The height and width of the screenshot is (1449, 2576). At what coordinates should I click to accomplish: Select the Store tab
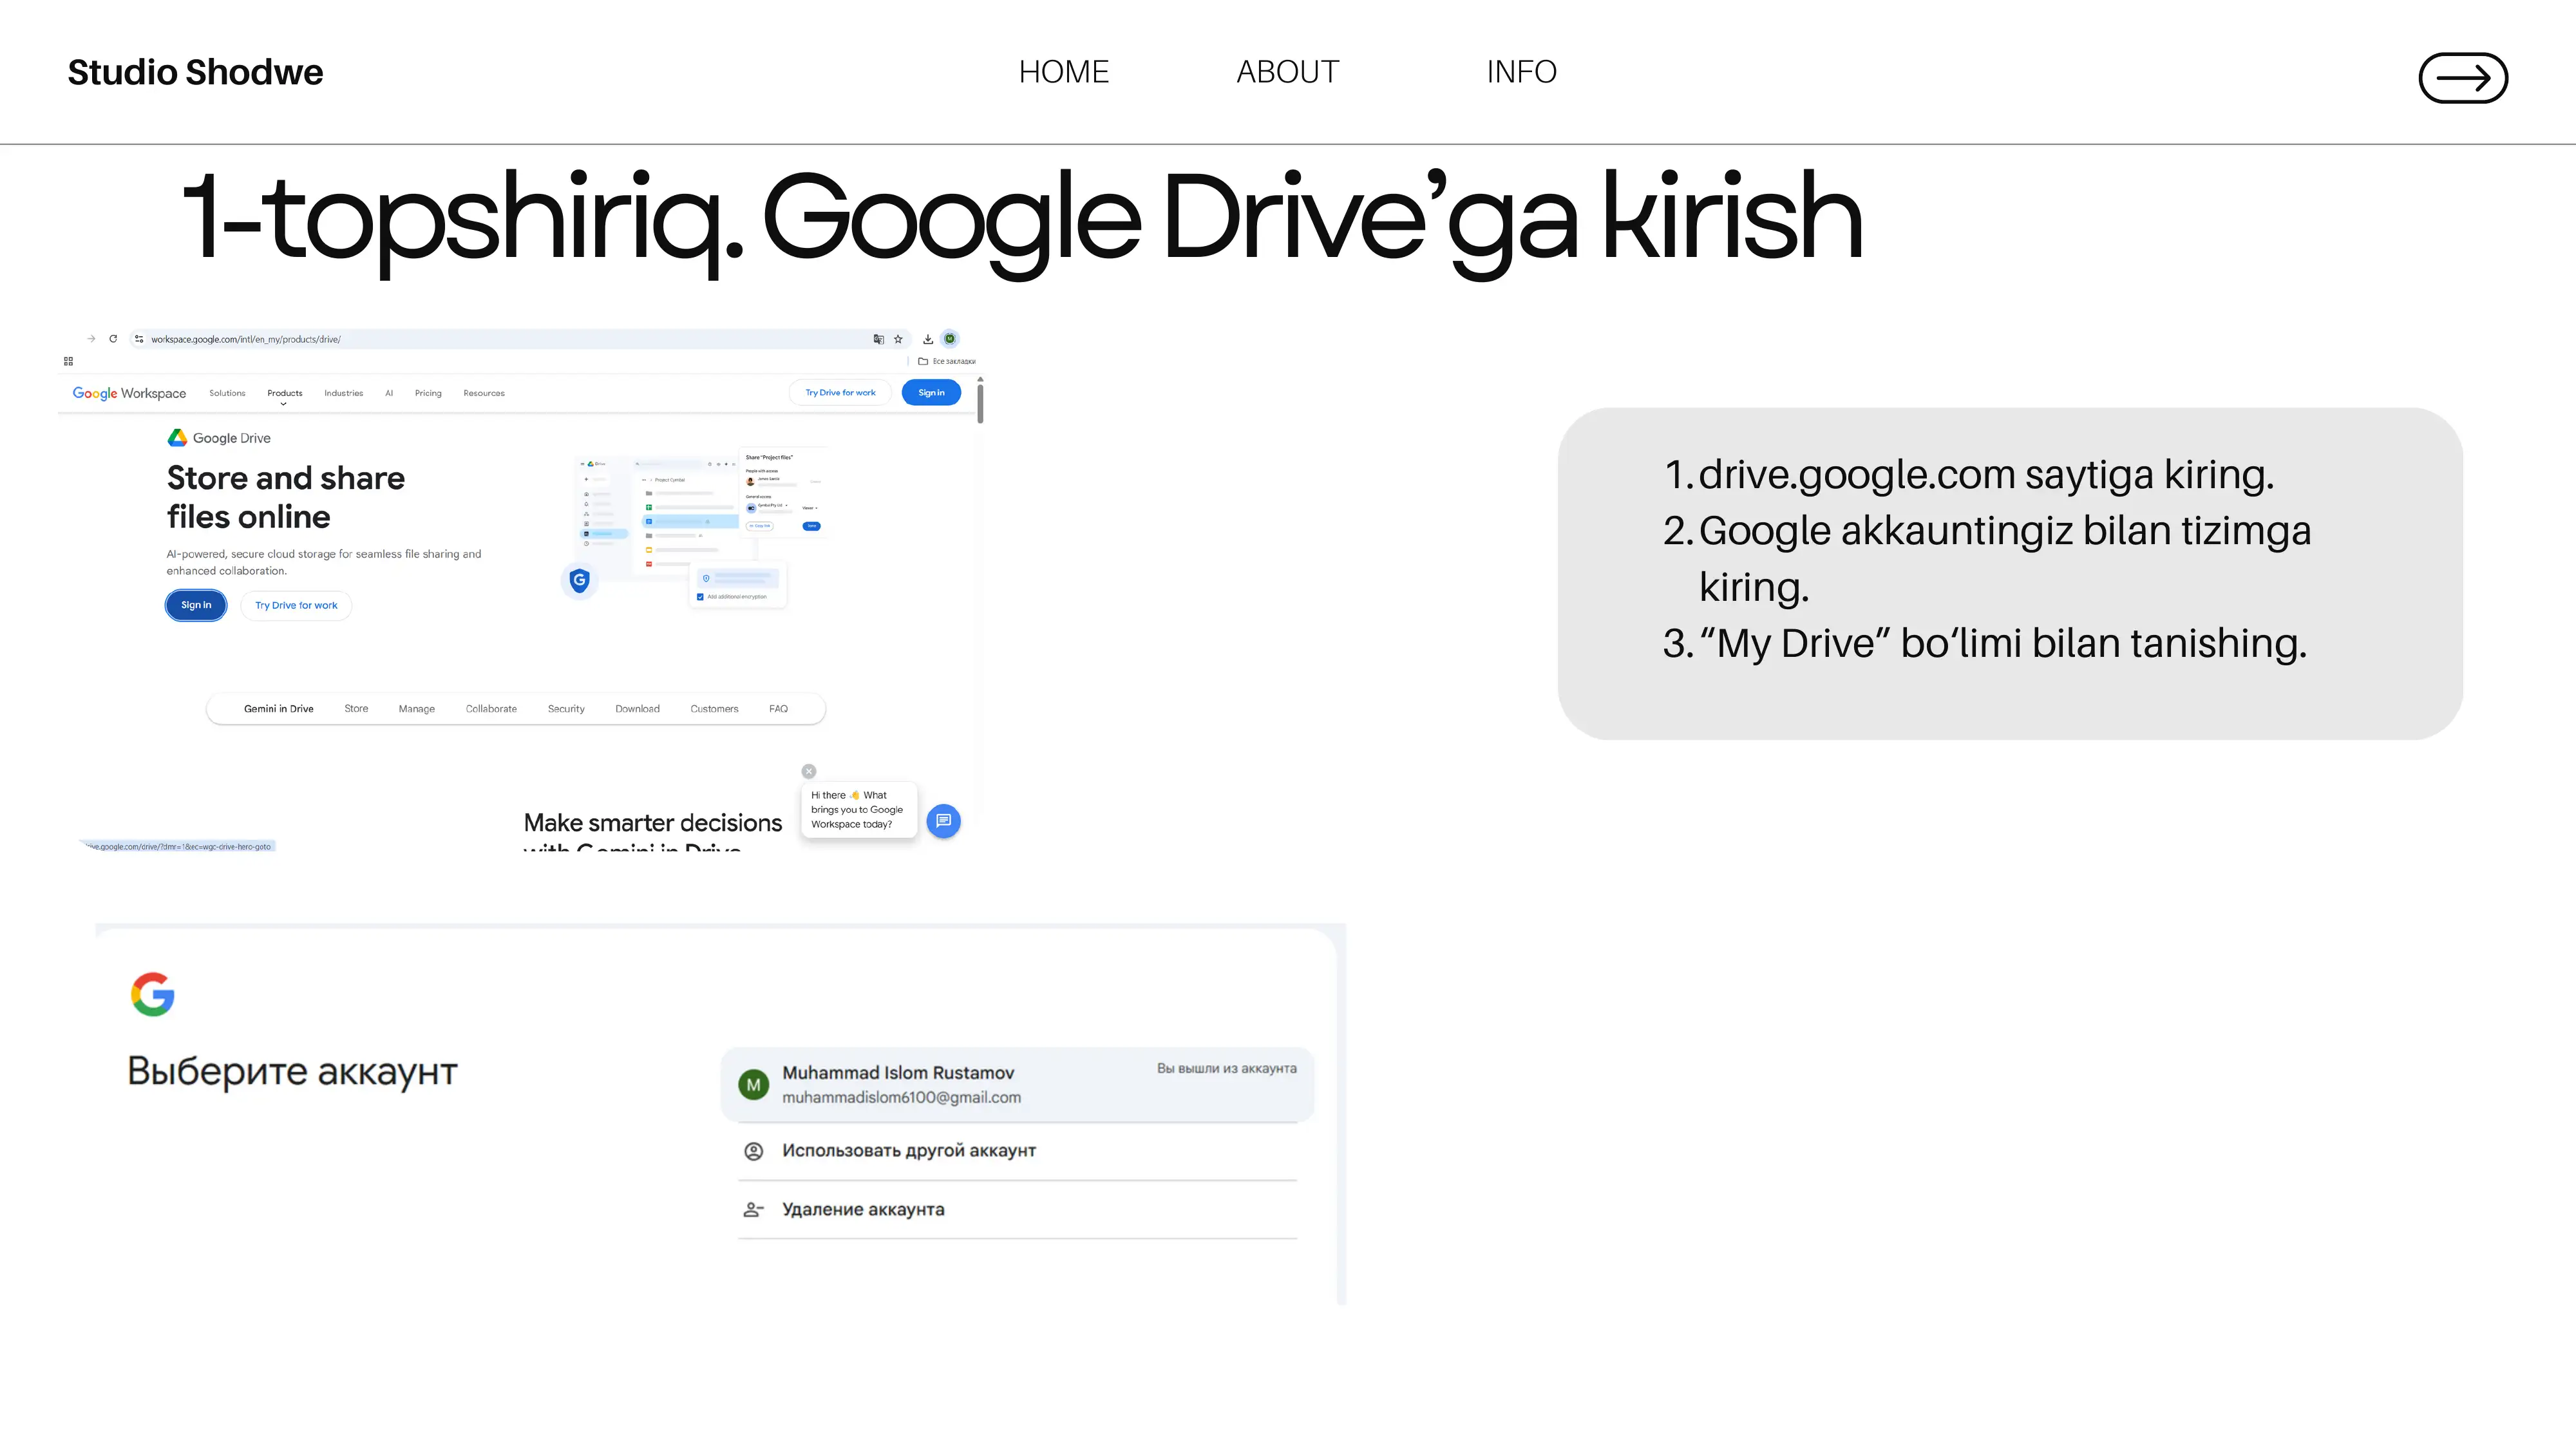[356, 709]
